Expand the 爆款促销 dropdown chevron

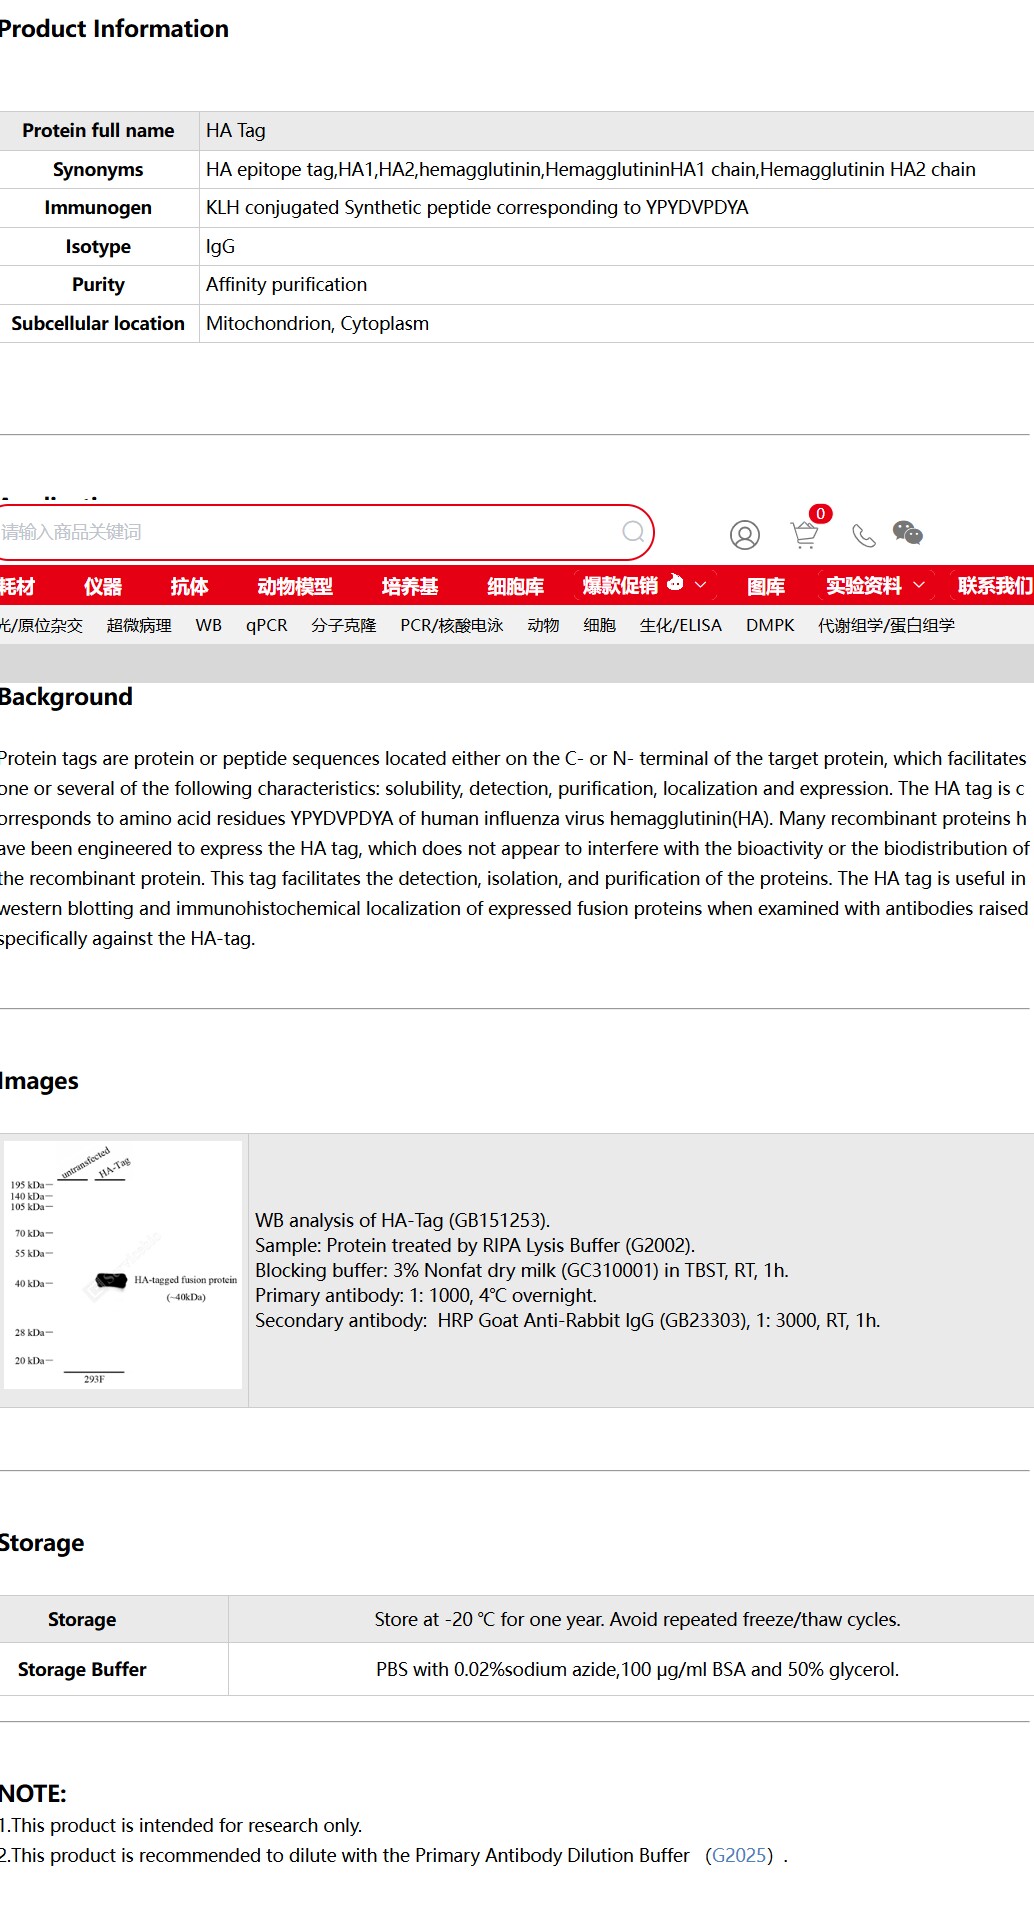coord(701,585)
